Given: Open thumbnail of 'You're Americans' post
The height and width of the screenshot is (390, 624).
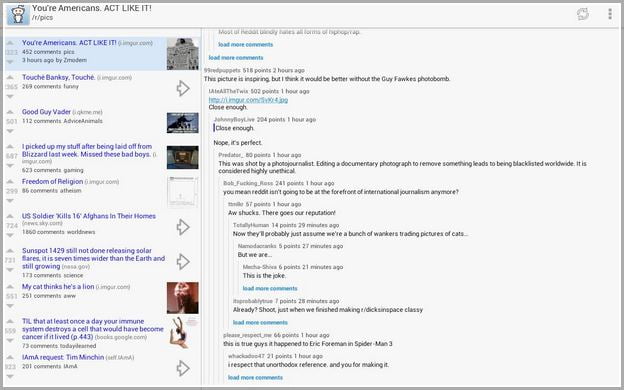Looking at the screenshot, I should click(183, 54).
